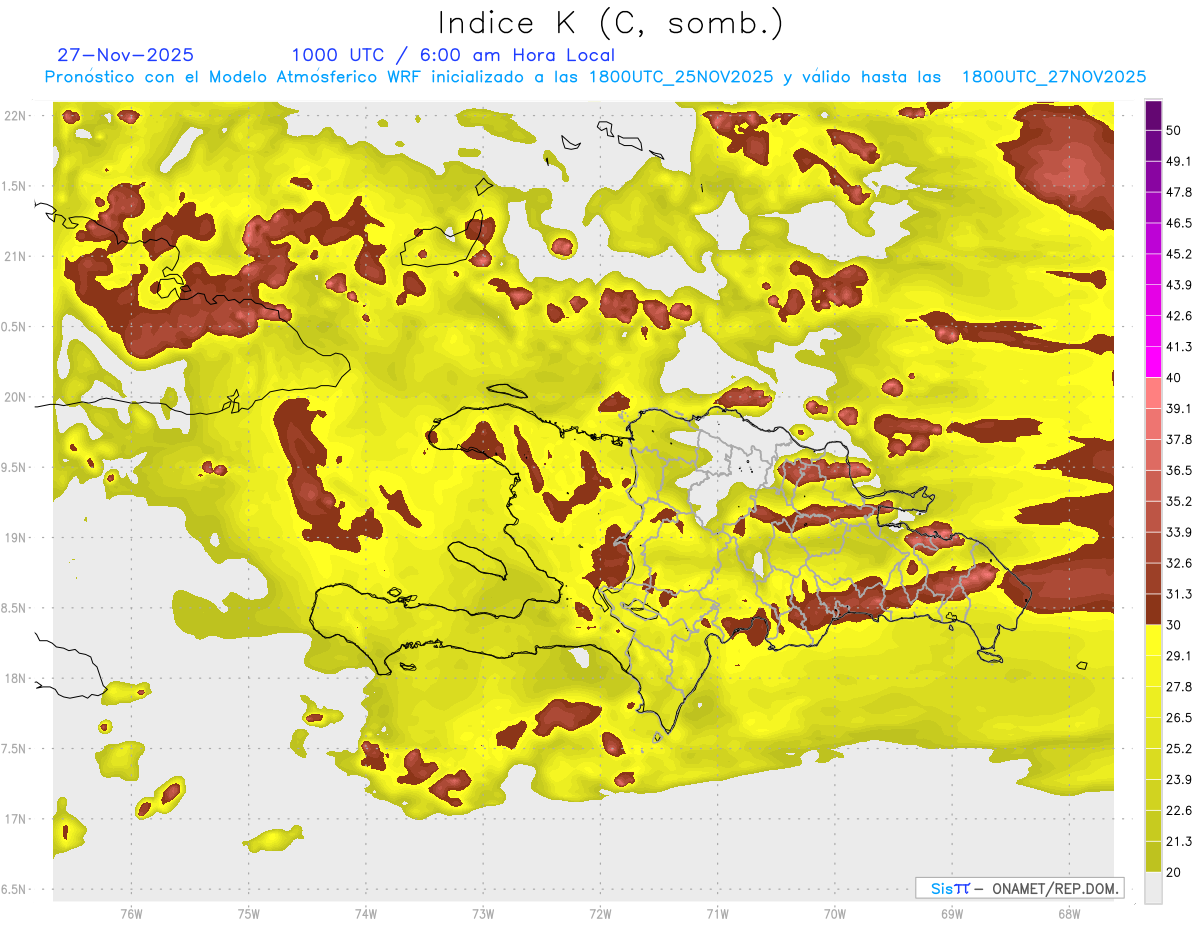Click the '19N' latitude axis label
Screen dimensions: 1200x927
click(16, 538)
